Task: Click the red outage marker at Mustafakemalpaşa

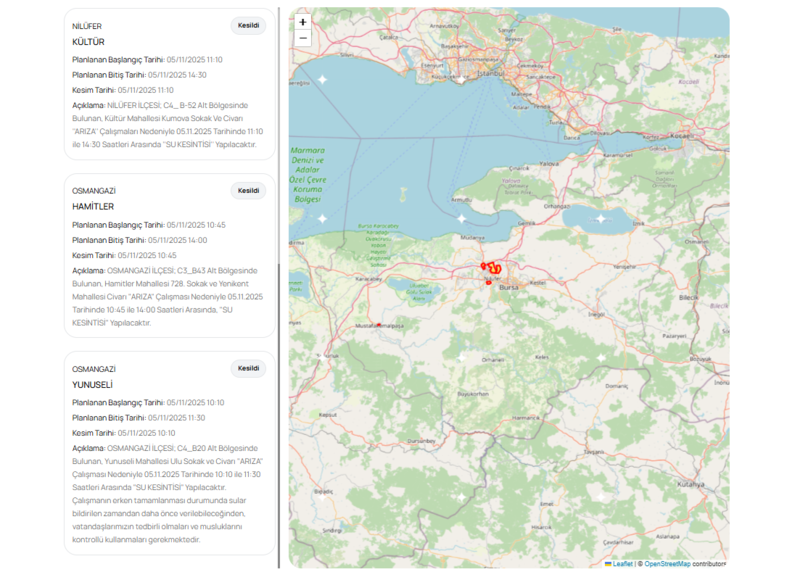Action: [379, 325]
